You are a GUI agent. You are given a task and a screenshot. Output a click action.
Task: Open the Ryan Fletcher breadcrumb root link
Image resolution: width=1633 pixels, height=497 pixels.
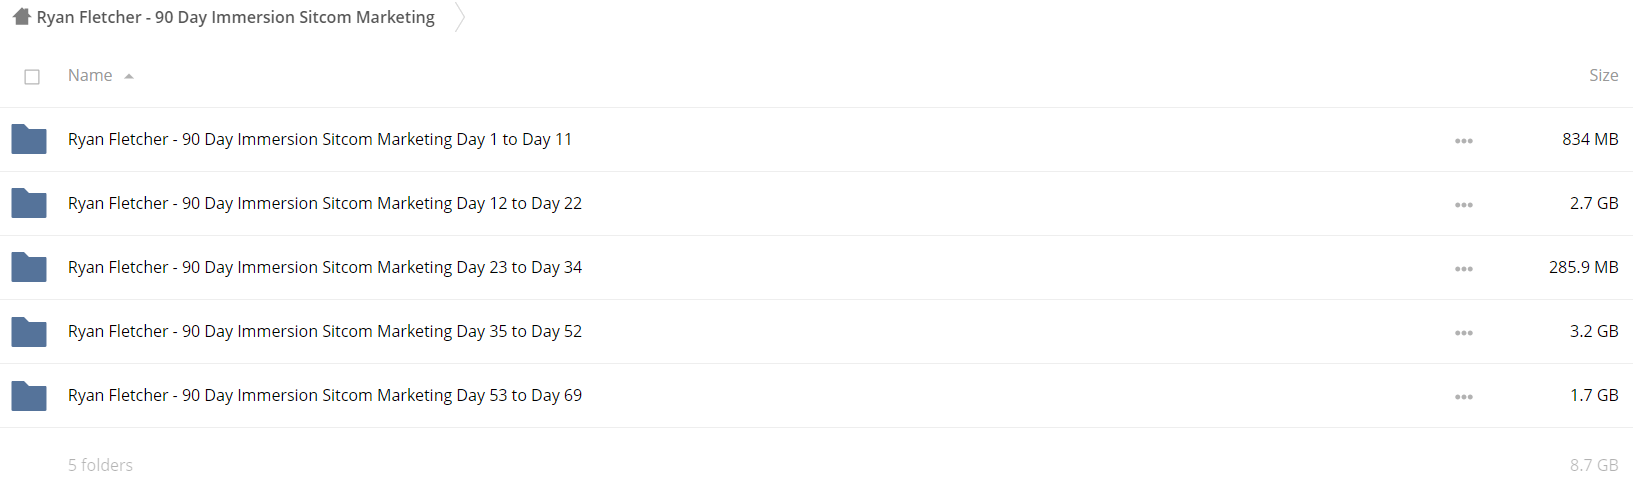pyautogui.click(x=236, y=17)
